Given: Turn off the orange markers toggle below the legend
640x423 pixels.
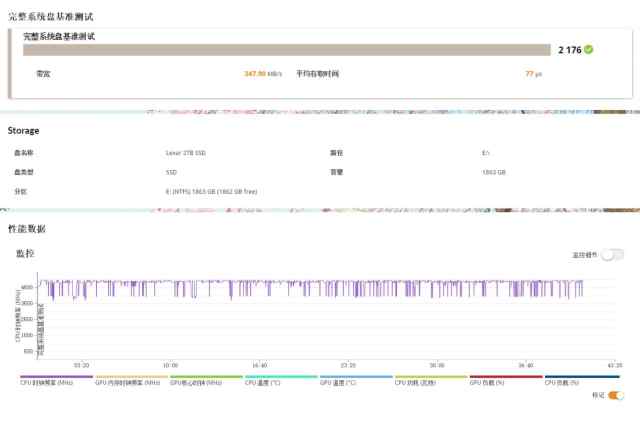Looking at the screenshot, I should tap(616, 395).
